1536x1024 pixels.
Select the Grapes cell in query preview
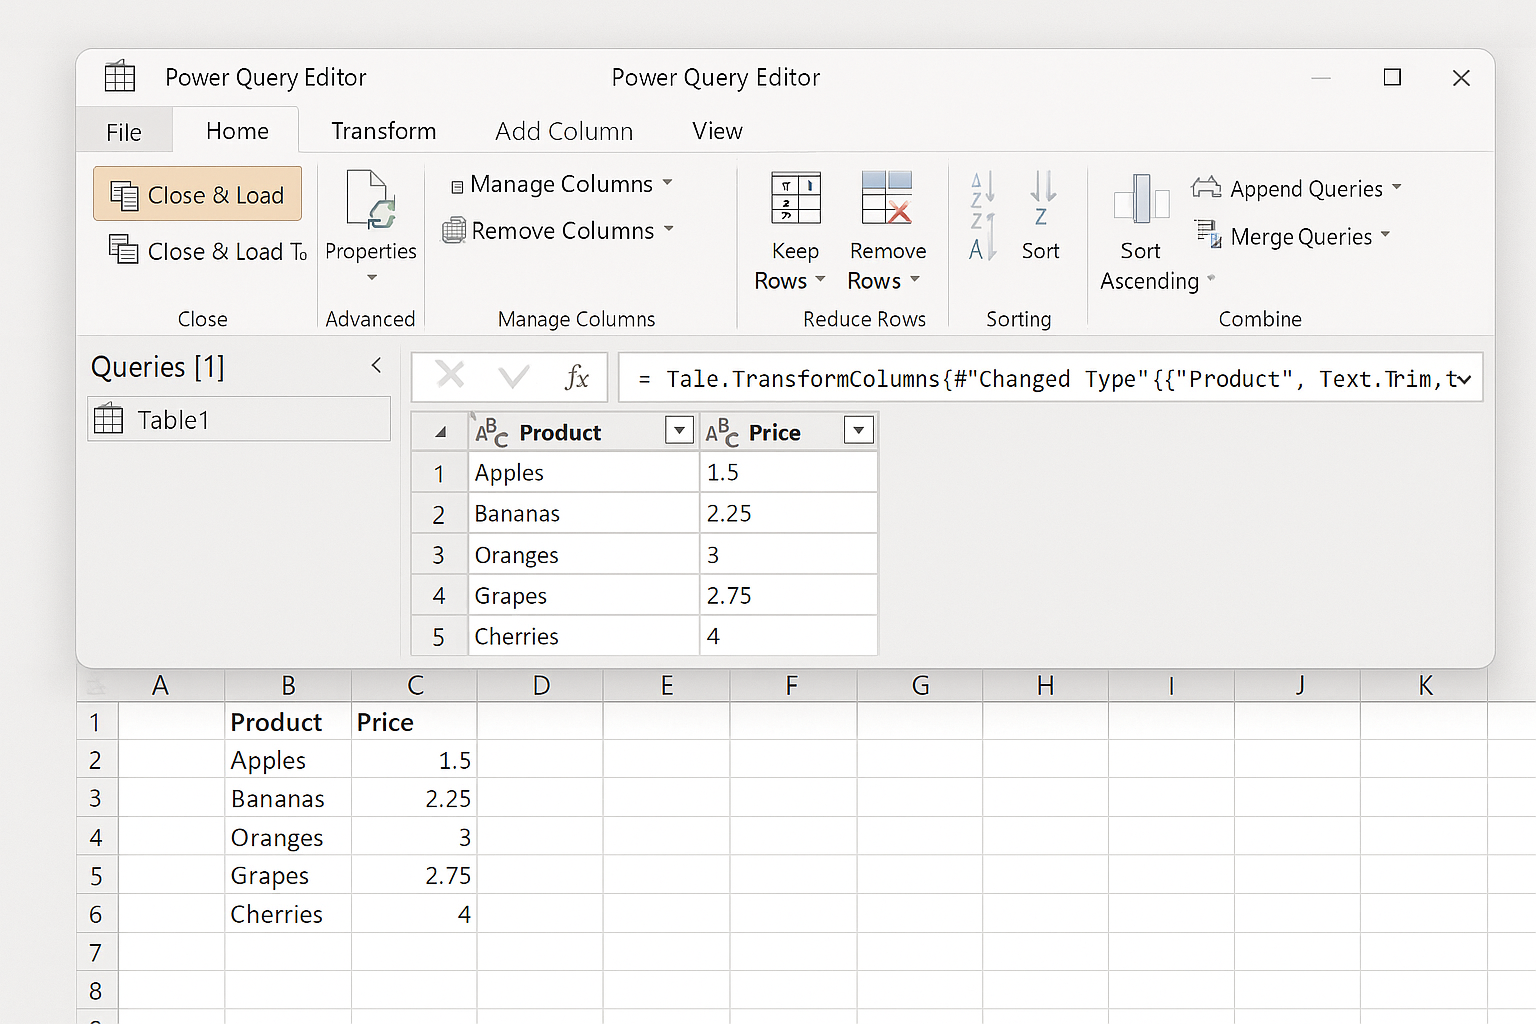click(584, 595)
